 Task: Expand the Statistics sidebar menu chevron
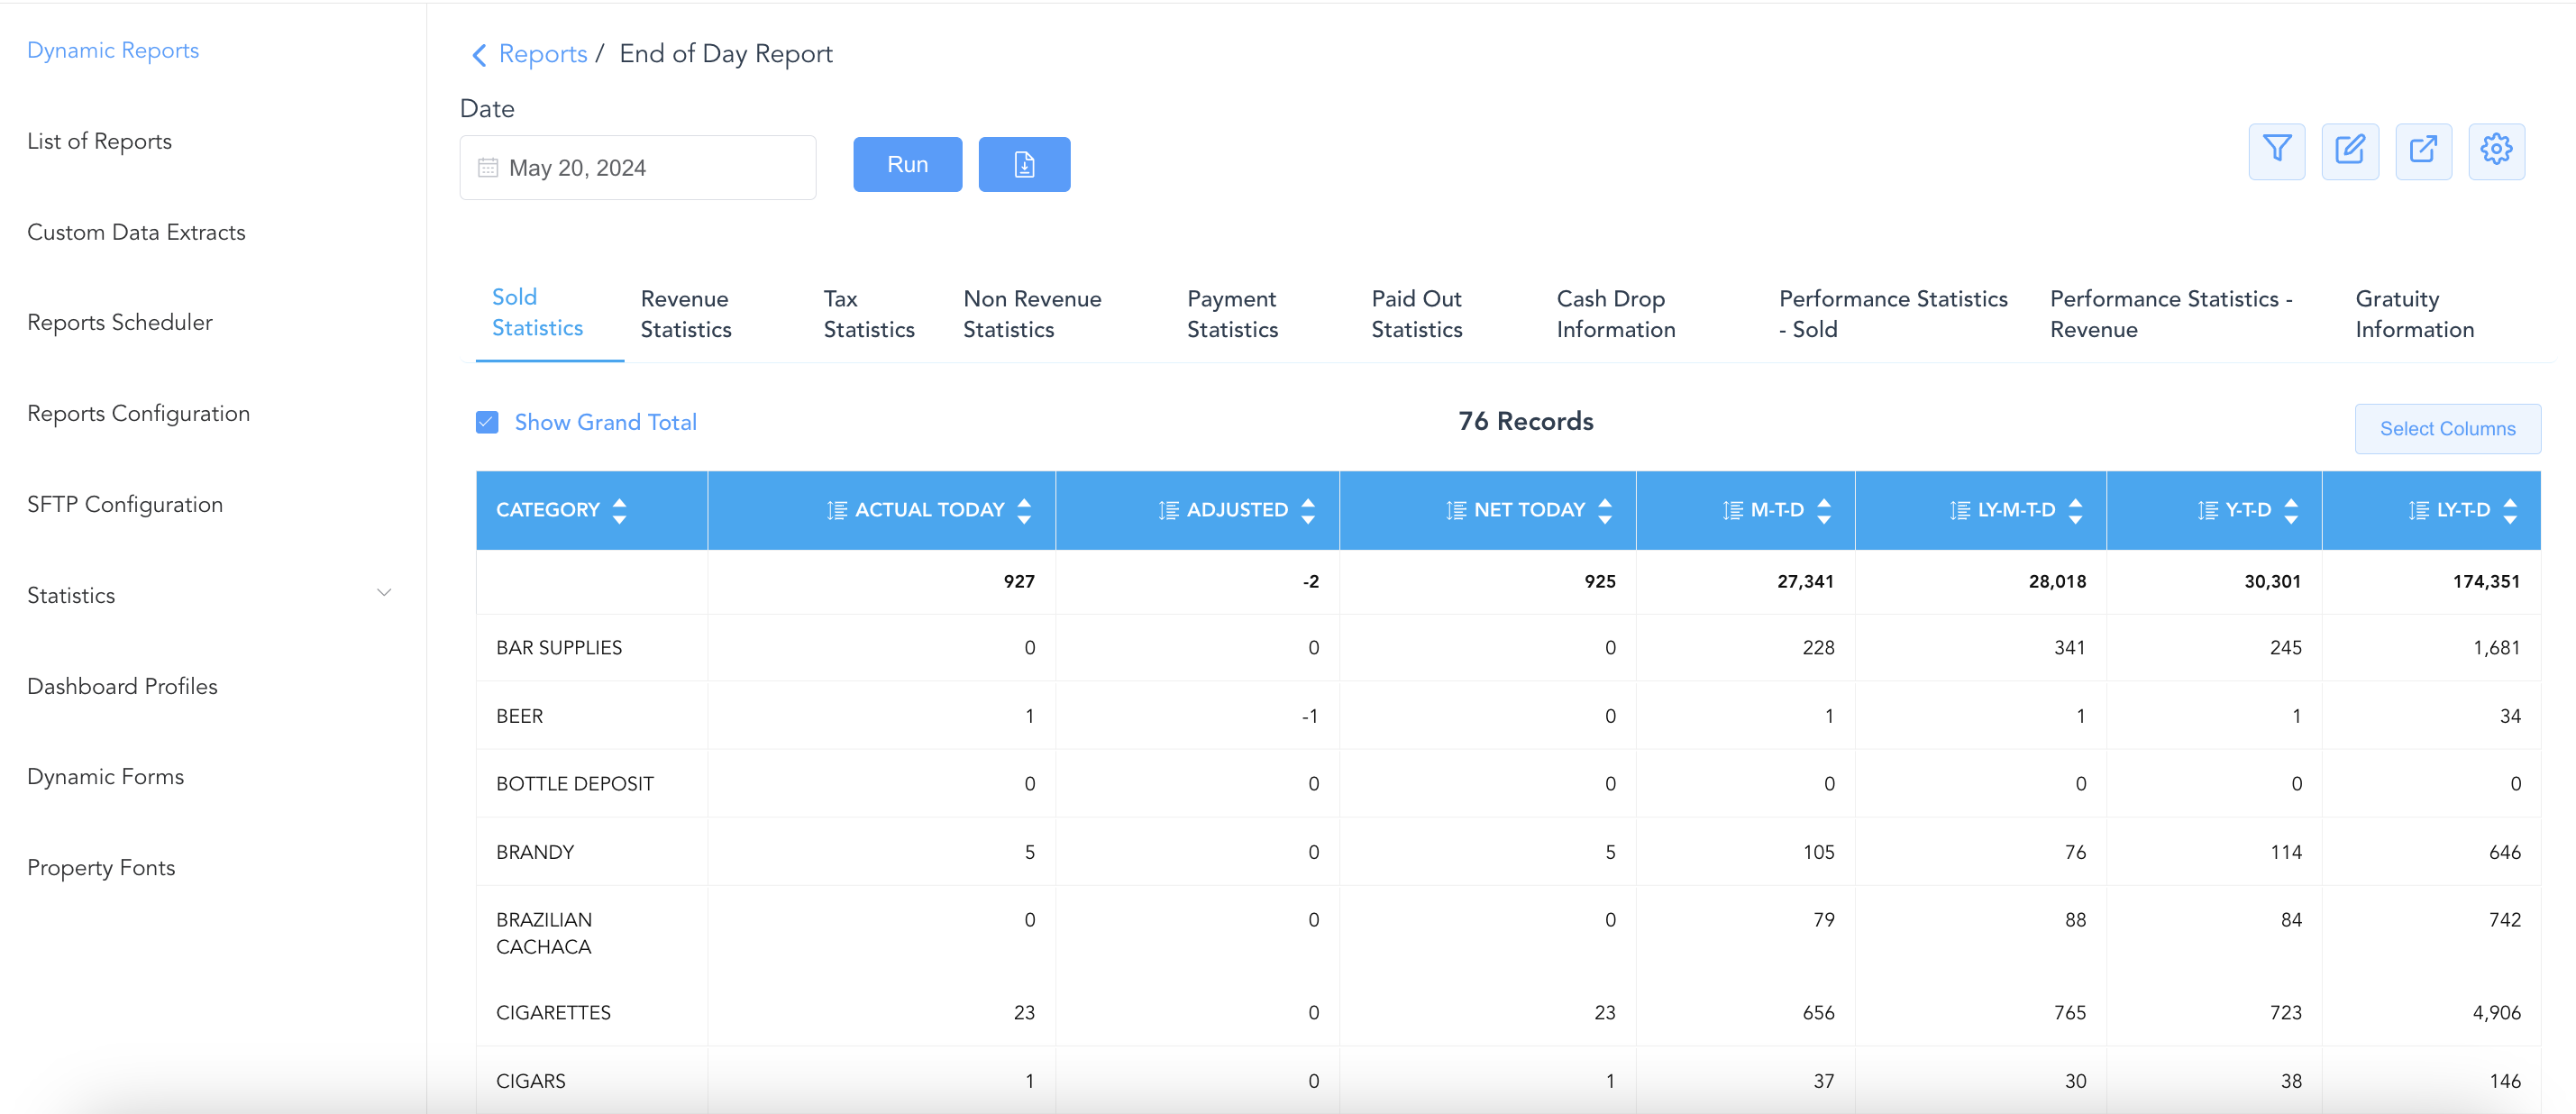pyautogui.click(x=383, y=594)
